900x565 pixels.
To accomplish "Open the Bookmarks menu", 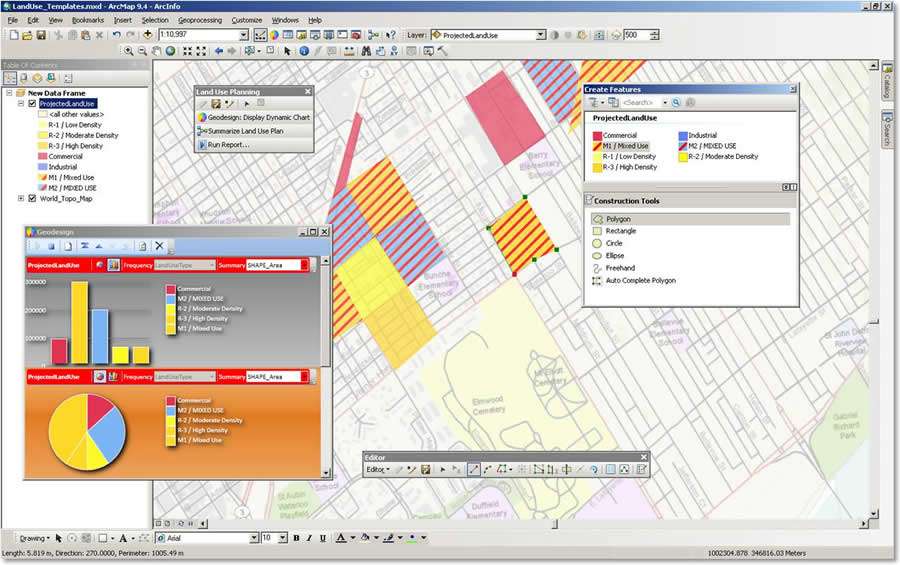I will coord(88,20).
